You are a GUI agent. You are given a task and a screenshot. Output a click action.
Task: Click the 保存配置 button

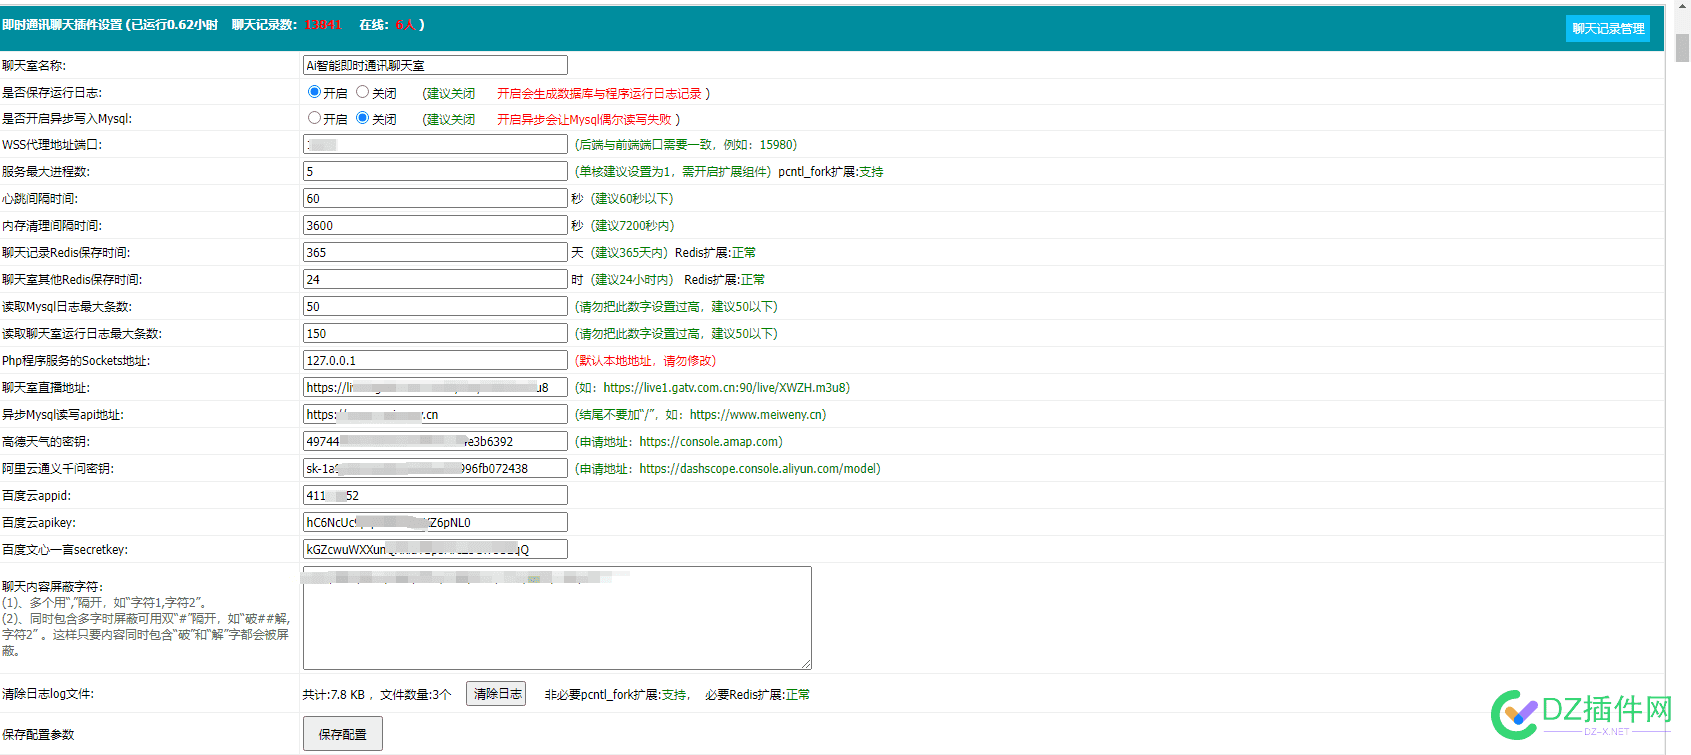point(343,734)
